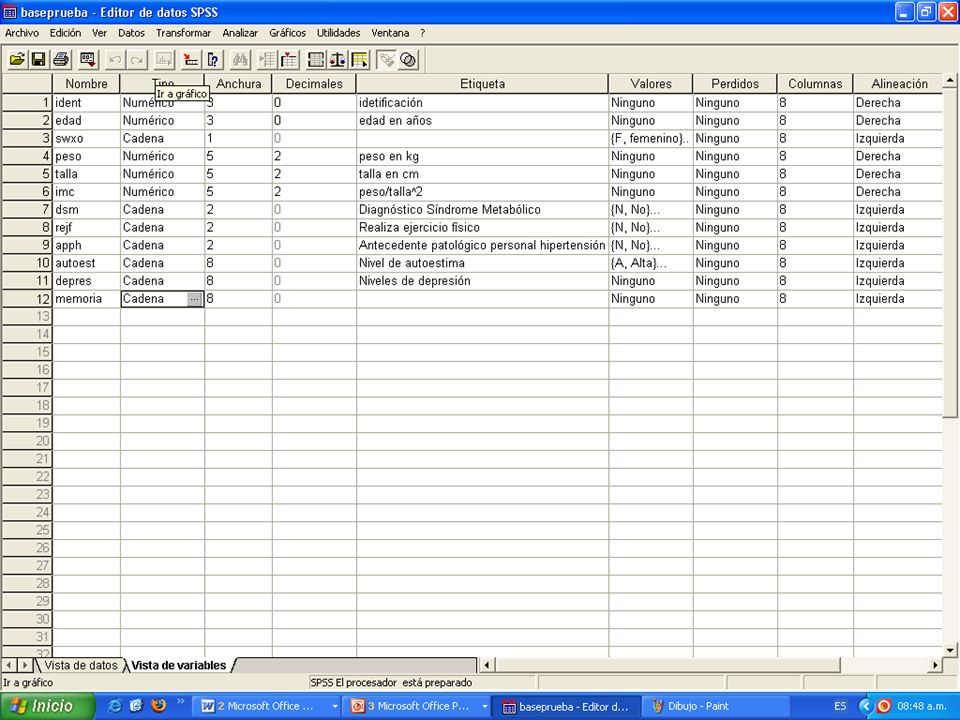Open the ? help menu
Screen dimensions: 960x720
(x=422, y=33)
